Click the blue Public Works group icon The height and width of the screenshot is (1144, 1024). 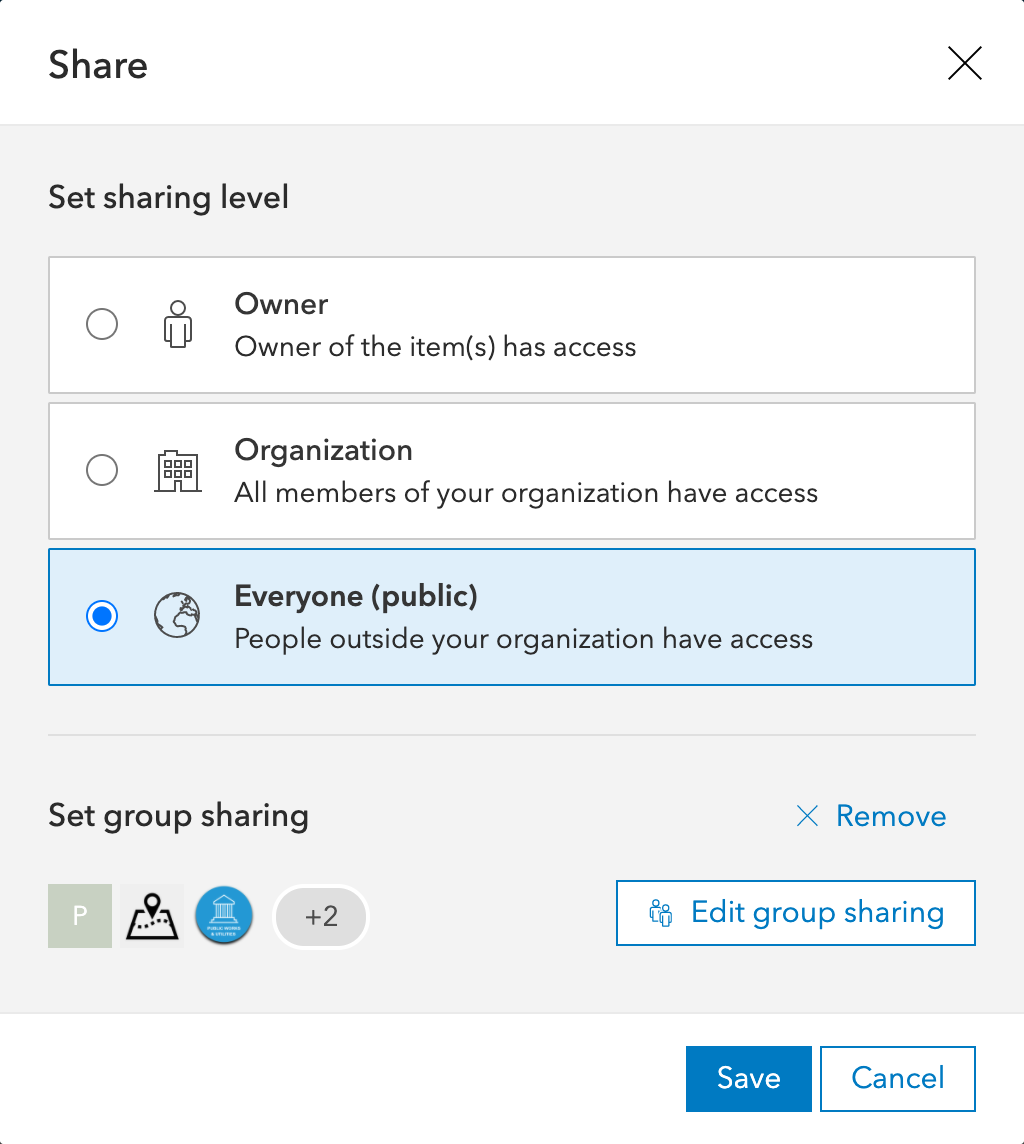point(224,916)
